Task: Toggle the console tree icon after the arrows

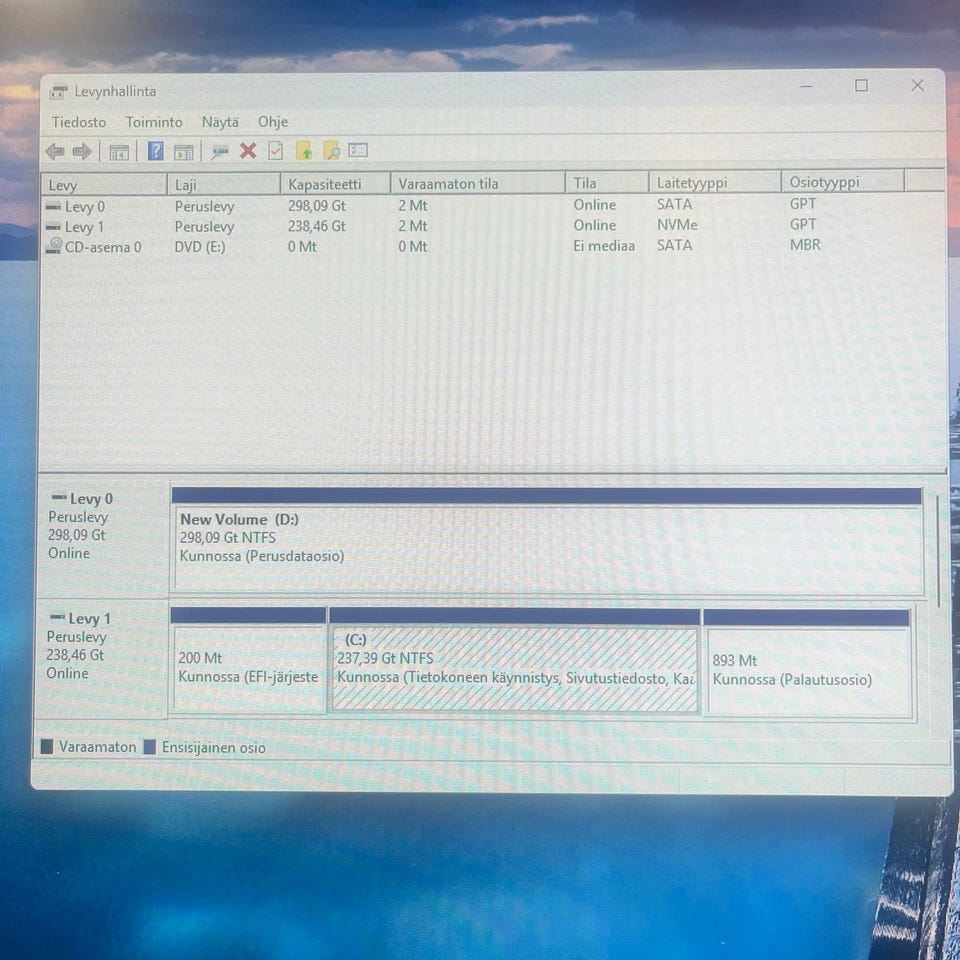Action: tap(119, 151)
